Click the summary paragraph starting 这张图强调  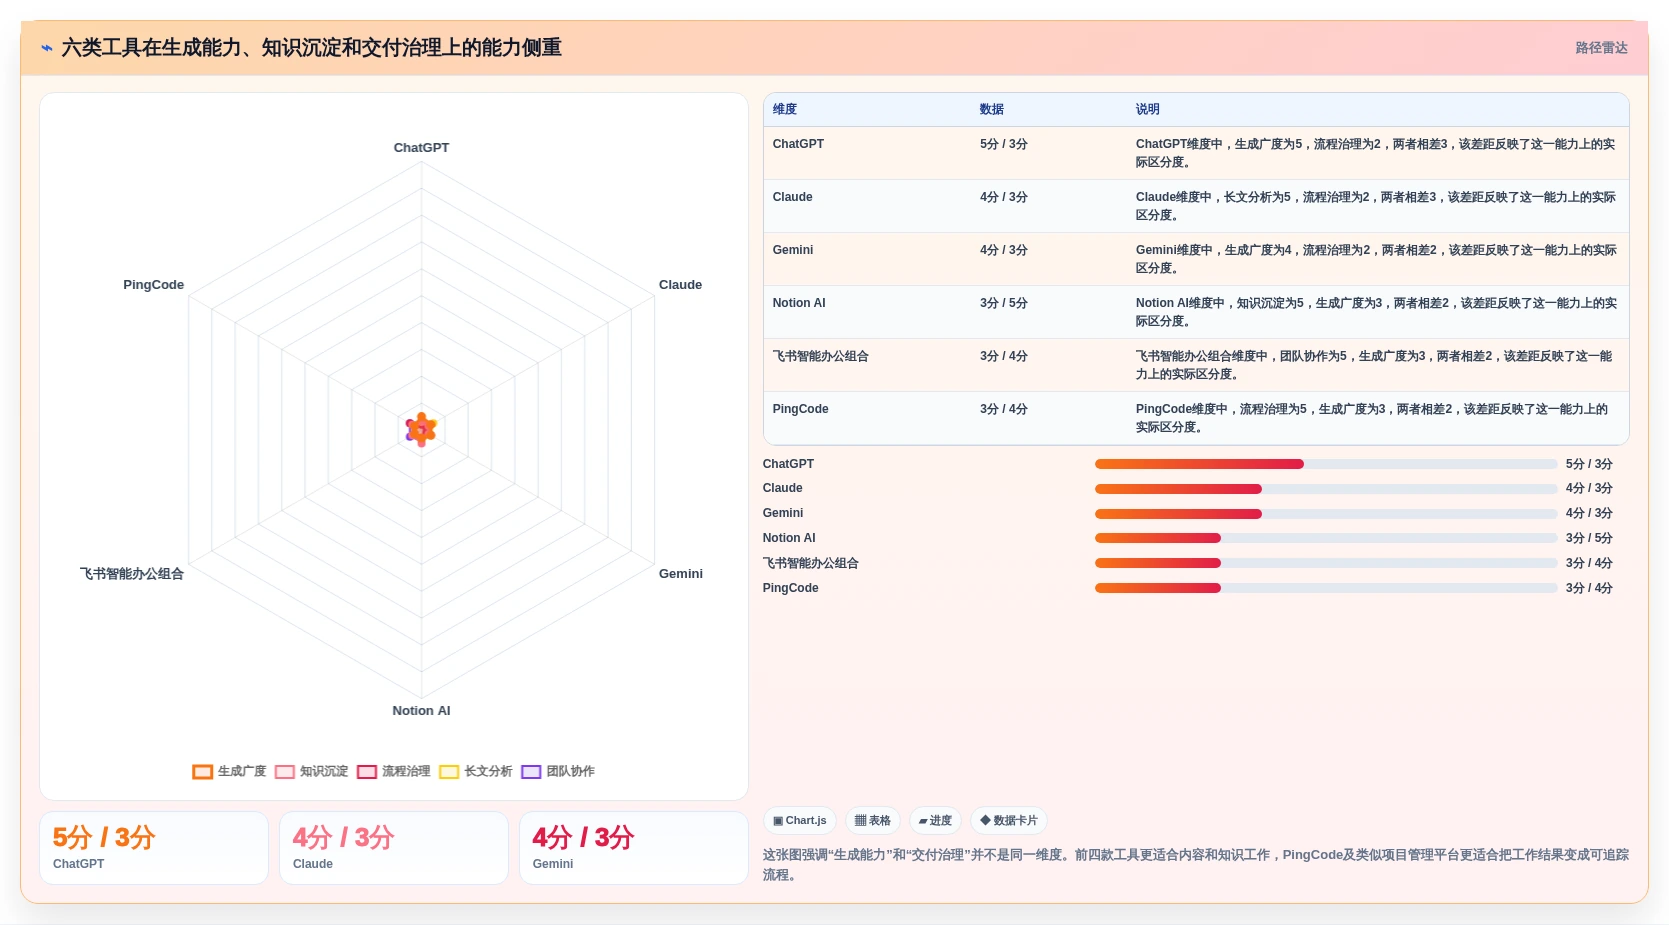[1196, 865]
